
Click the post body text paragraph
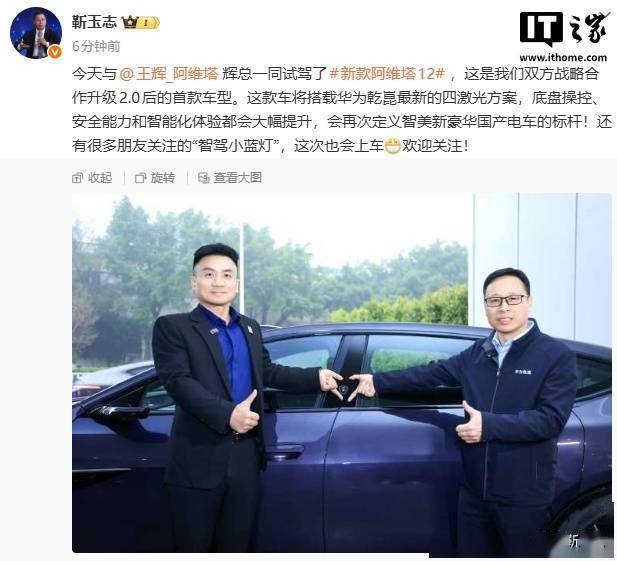(342, 110)
